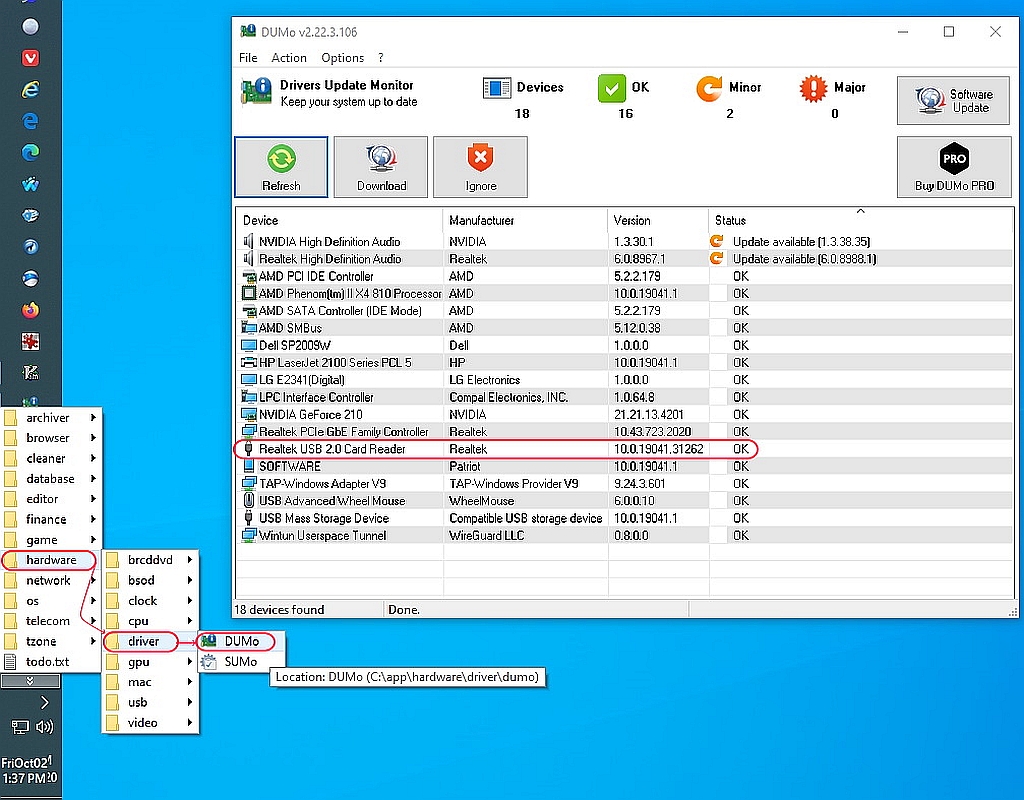The width and height of the screenshot is (1024, 800).
Task: Click update icon for NVIDIA audio status
Action: click(x=716, y=241)
